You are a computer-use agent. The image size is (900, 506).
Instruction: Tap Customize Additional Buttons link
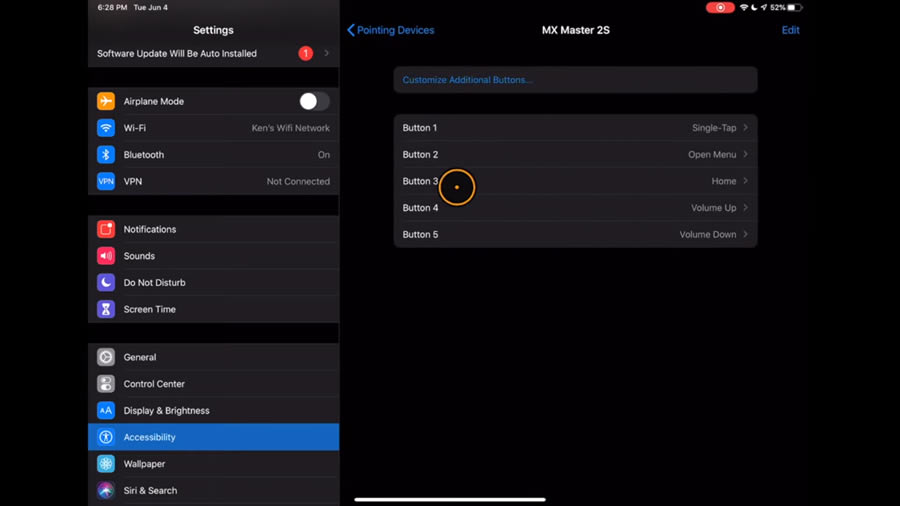point(467,80)
